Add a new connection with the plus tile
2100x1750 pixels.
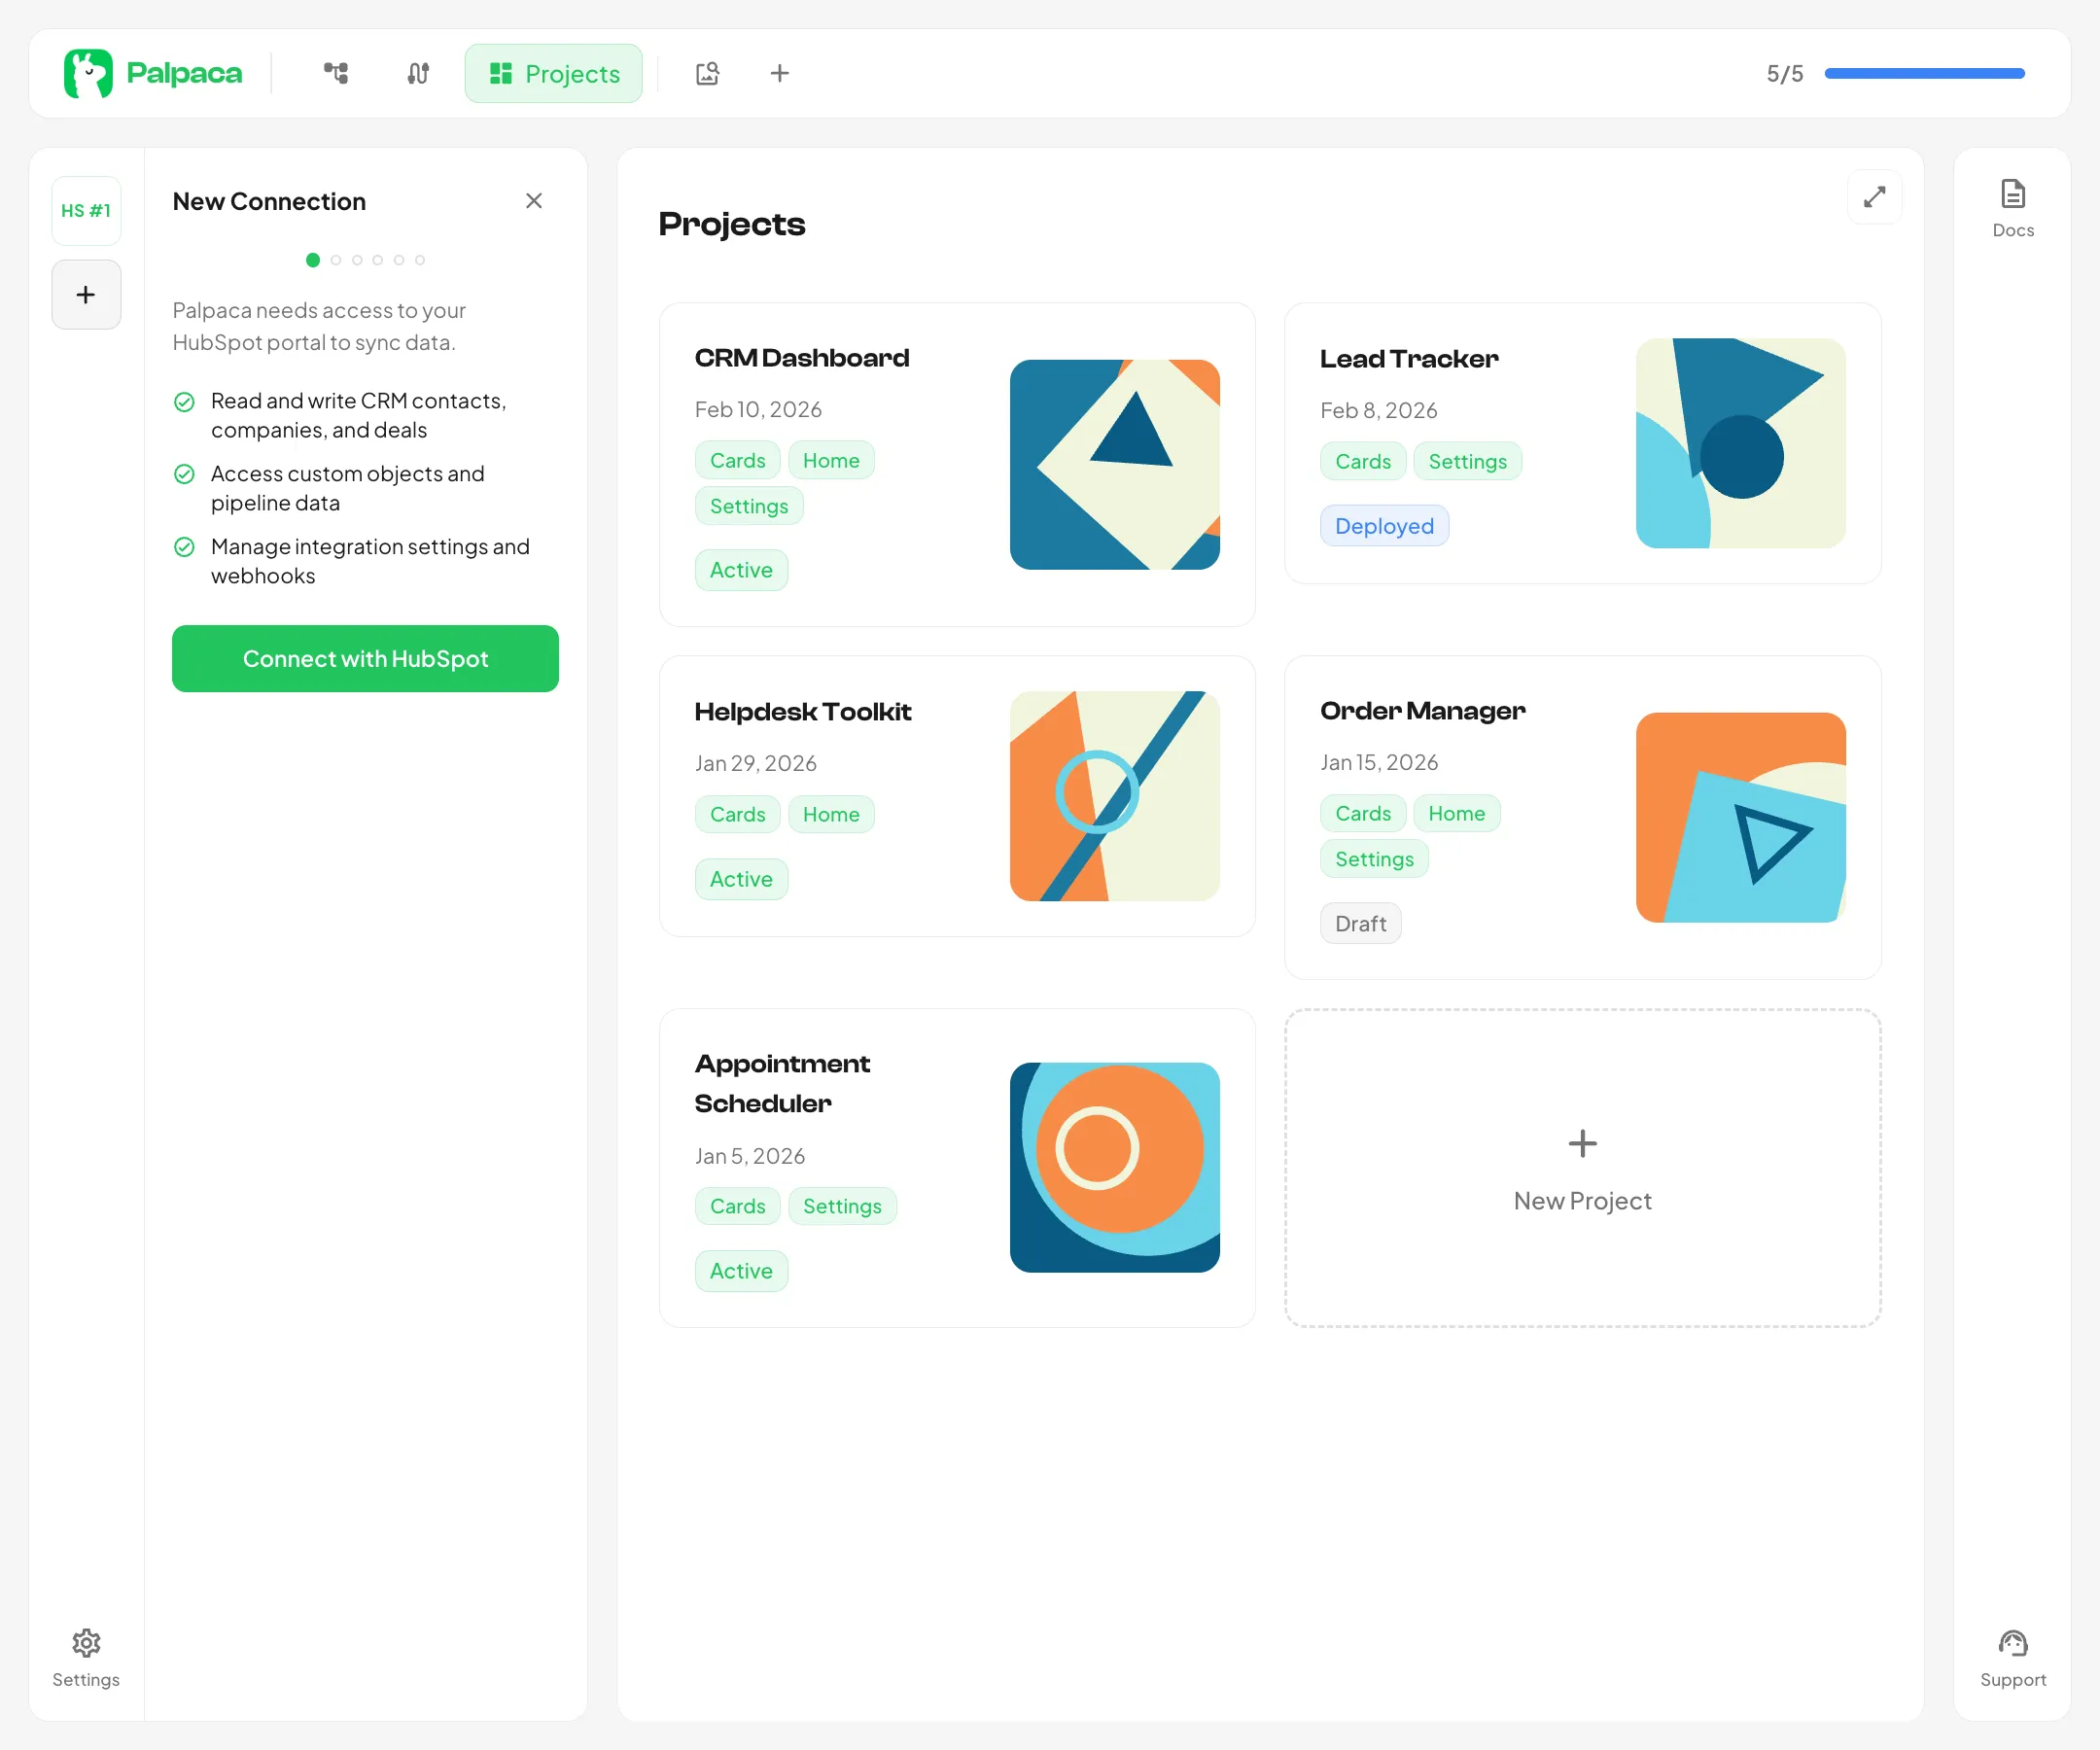[86, 294]
